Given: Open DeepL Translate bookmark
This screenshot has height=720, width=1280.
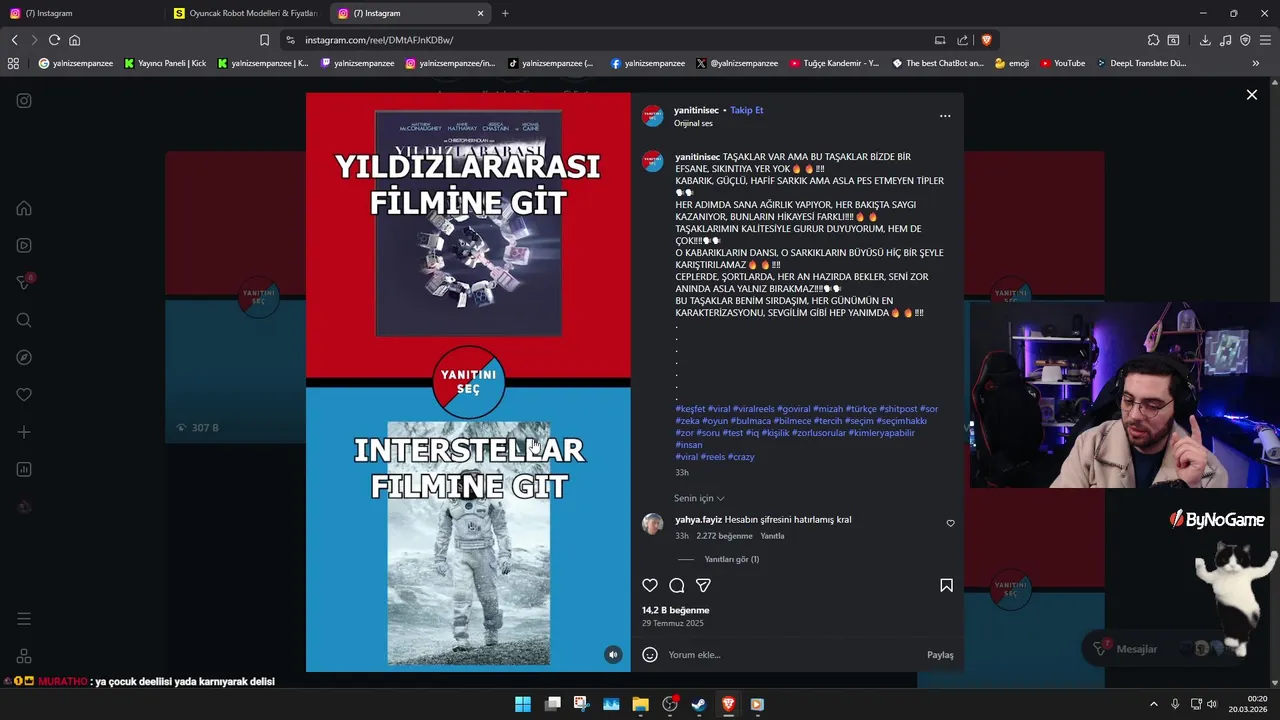Looking at the screenshot, I should 1141,63.
